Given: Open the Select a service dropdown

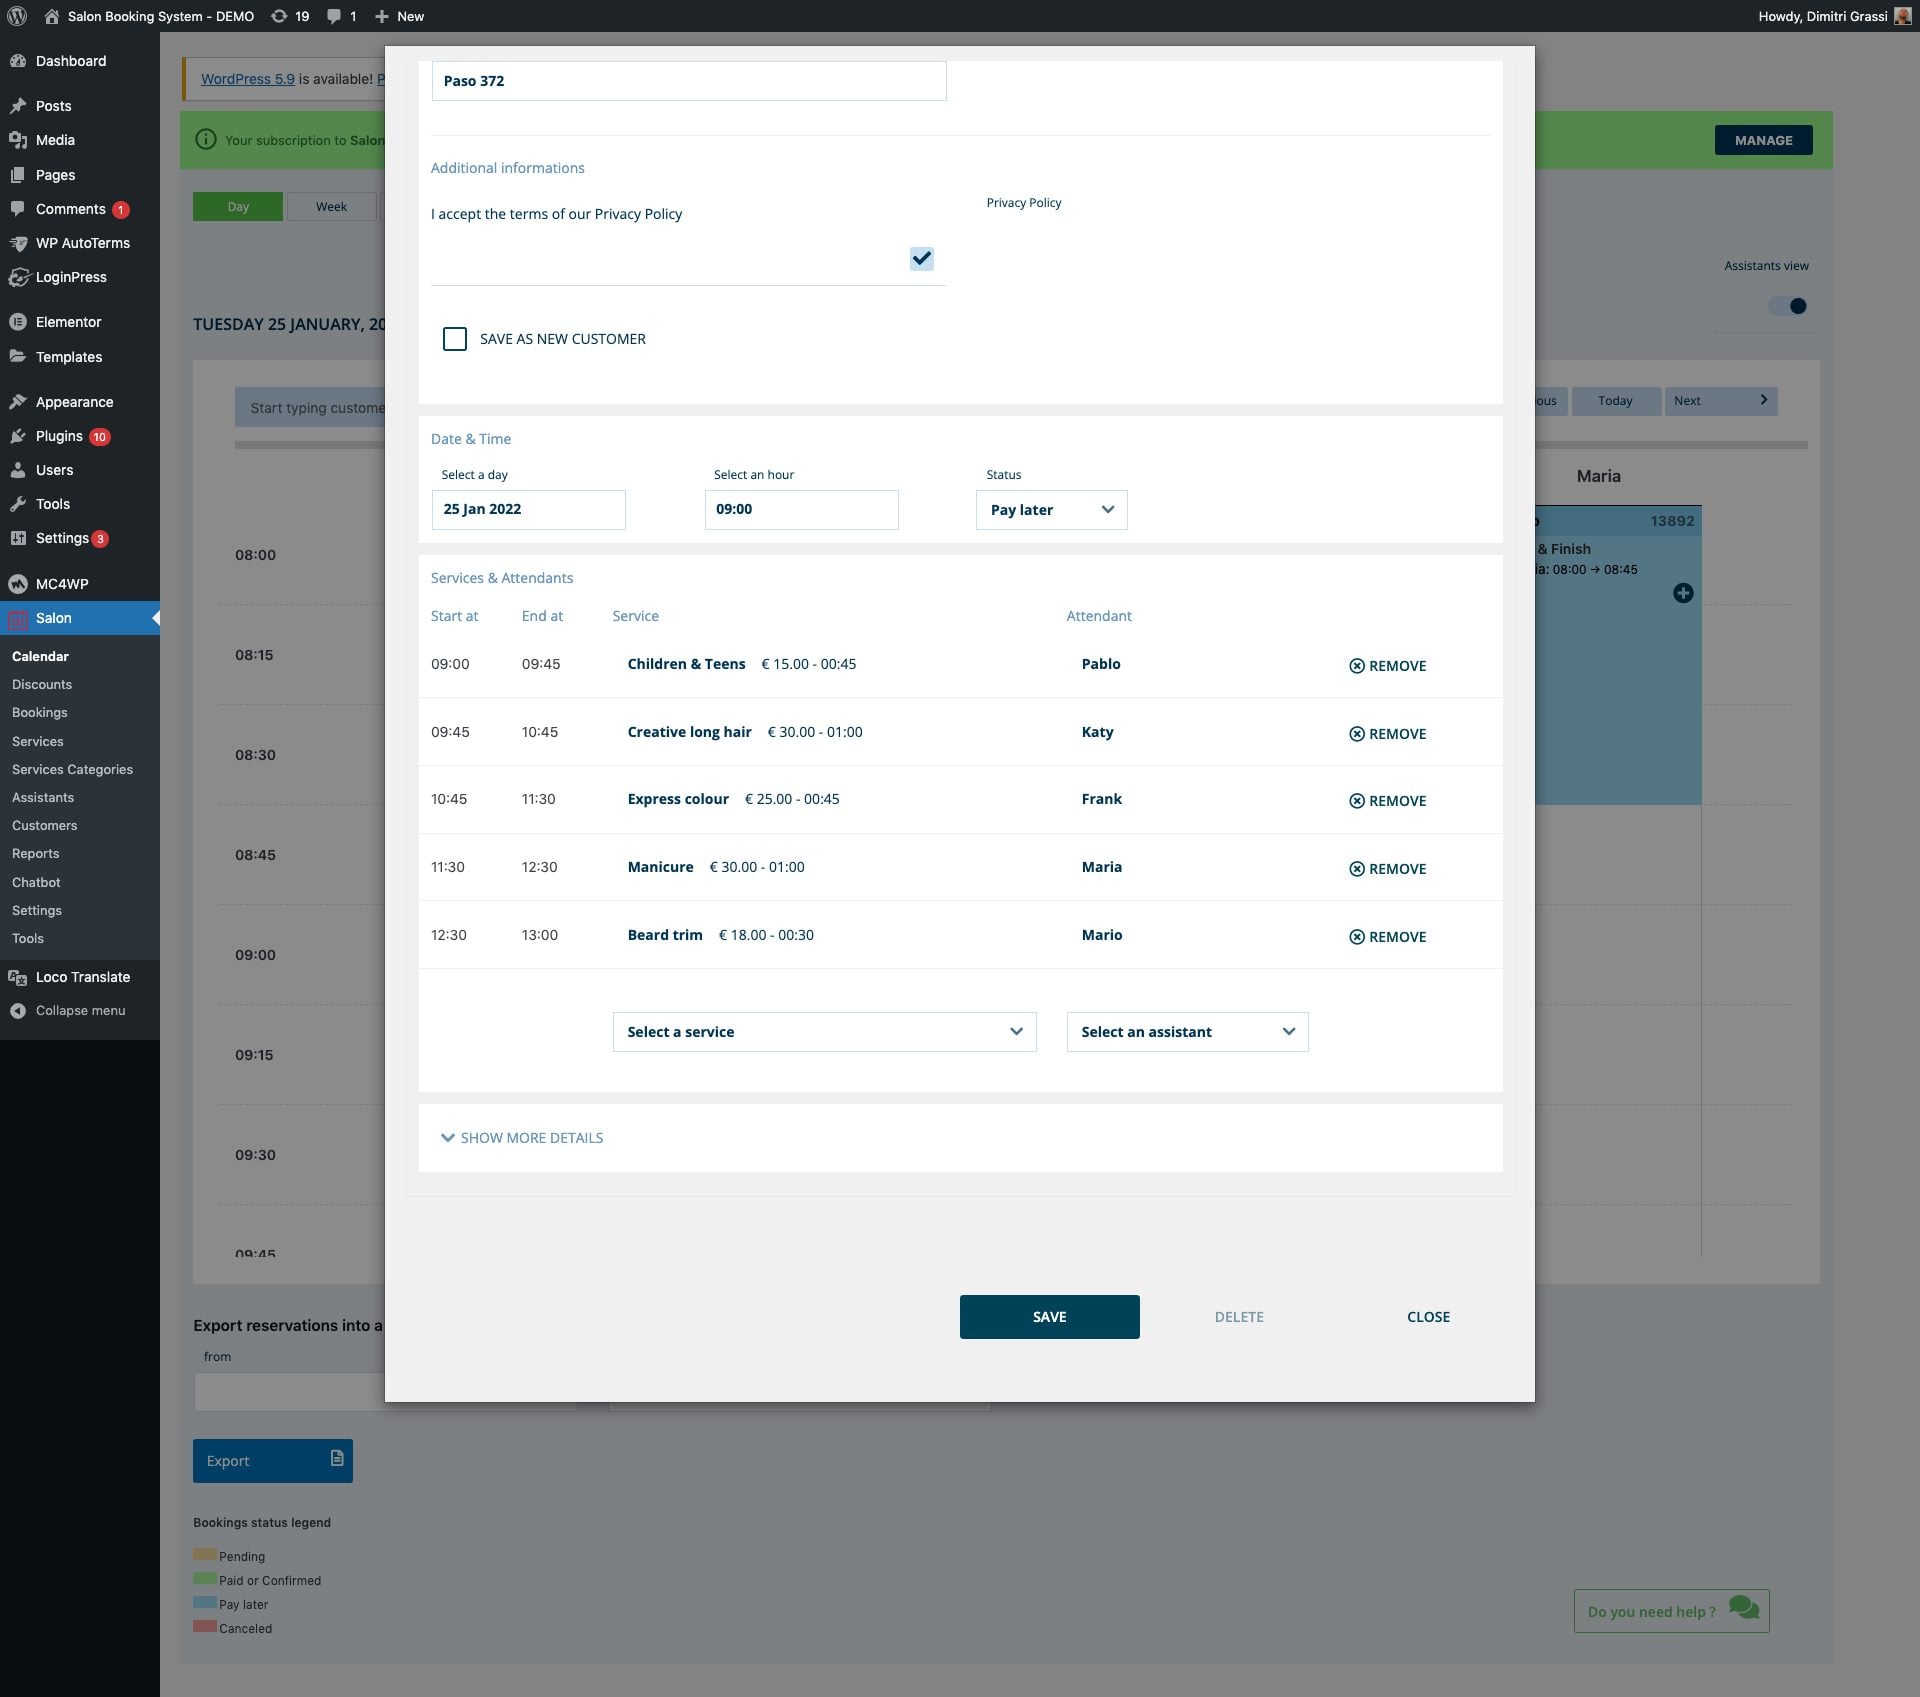Looking at the screenshot, I should [x=824, y=1032].
